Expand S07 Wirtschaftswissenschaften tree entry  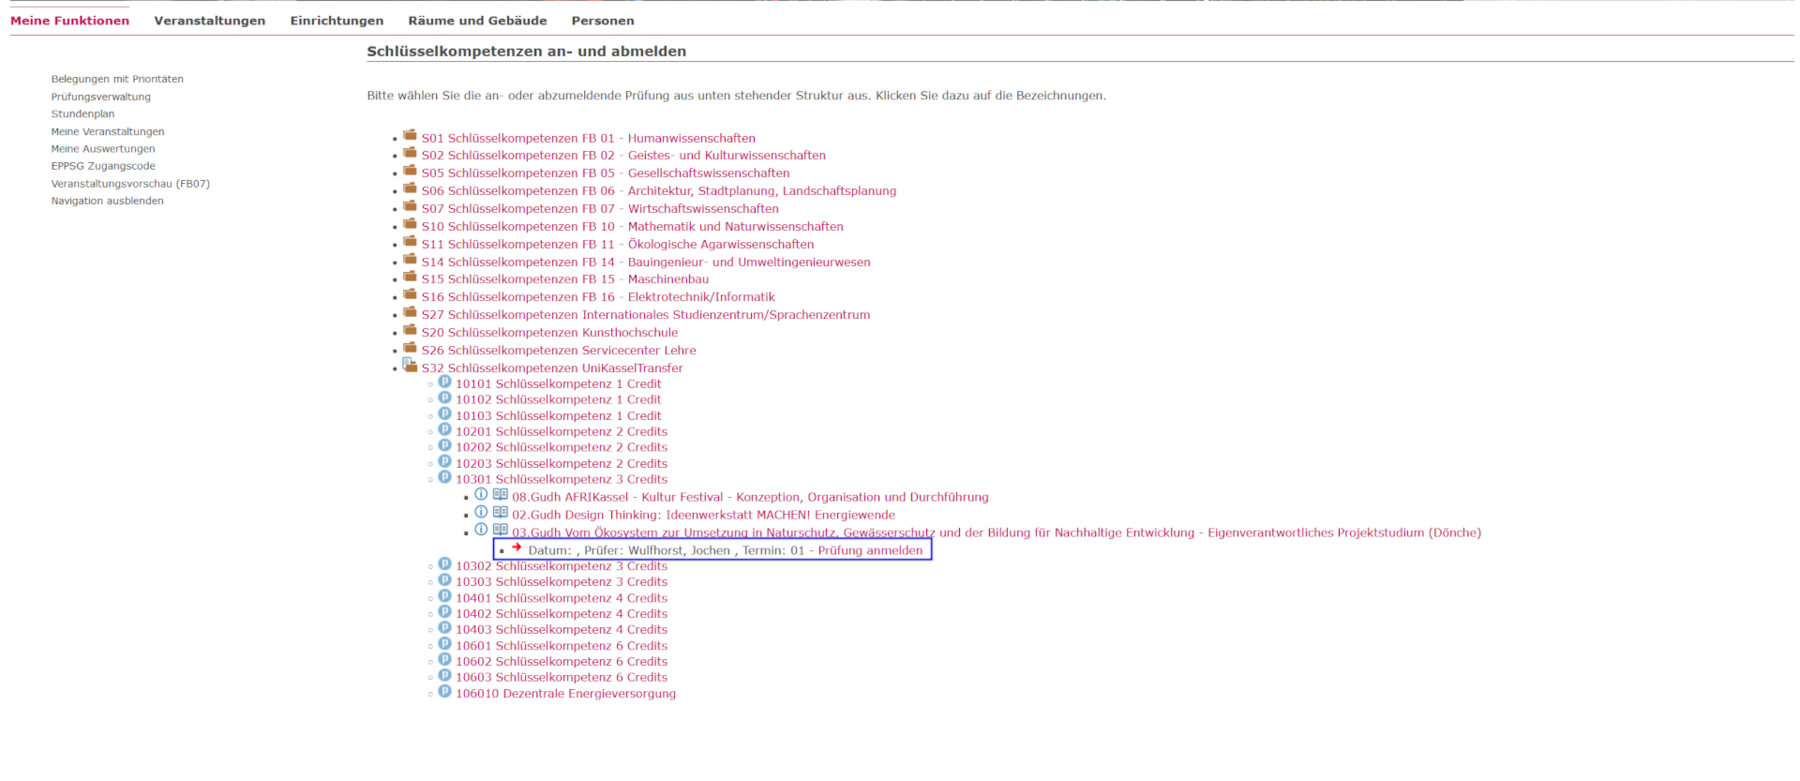pyautogui.click(x=599, y=209)
